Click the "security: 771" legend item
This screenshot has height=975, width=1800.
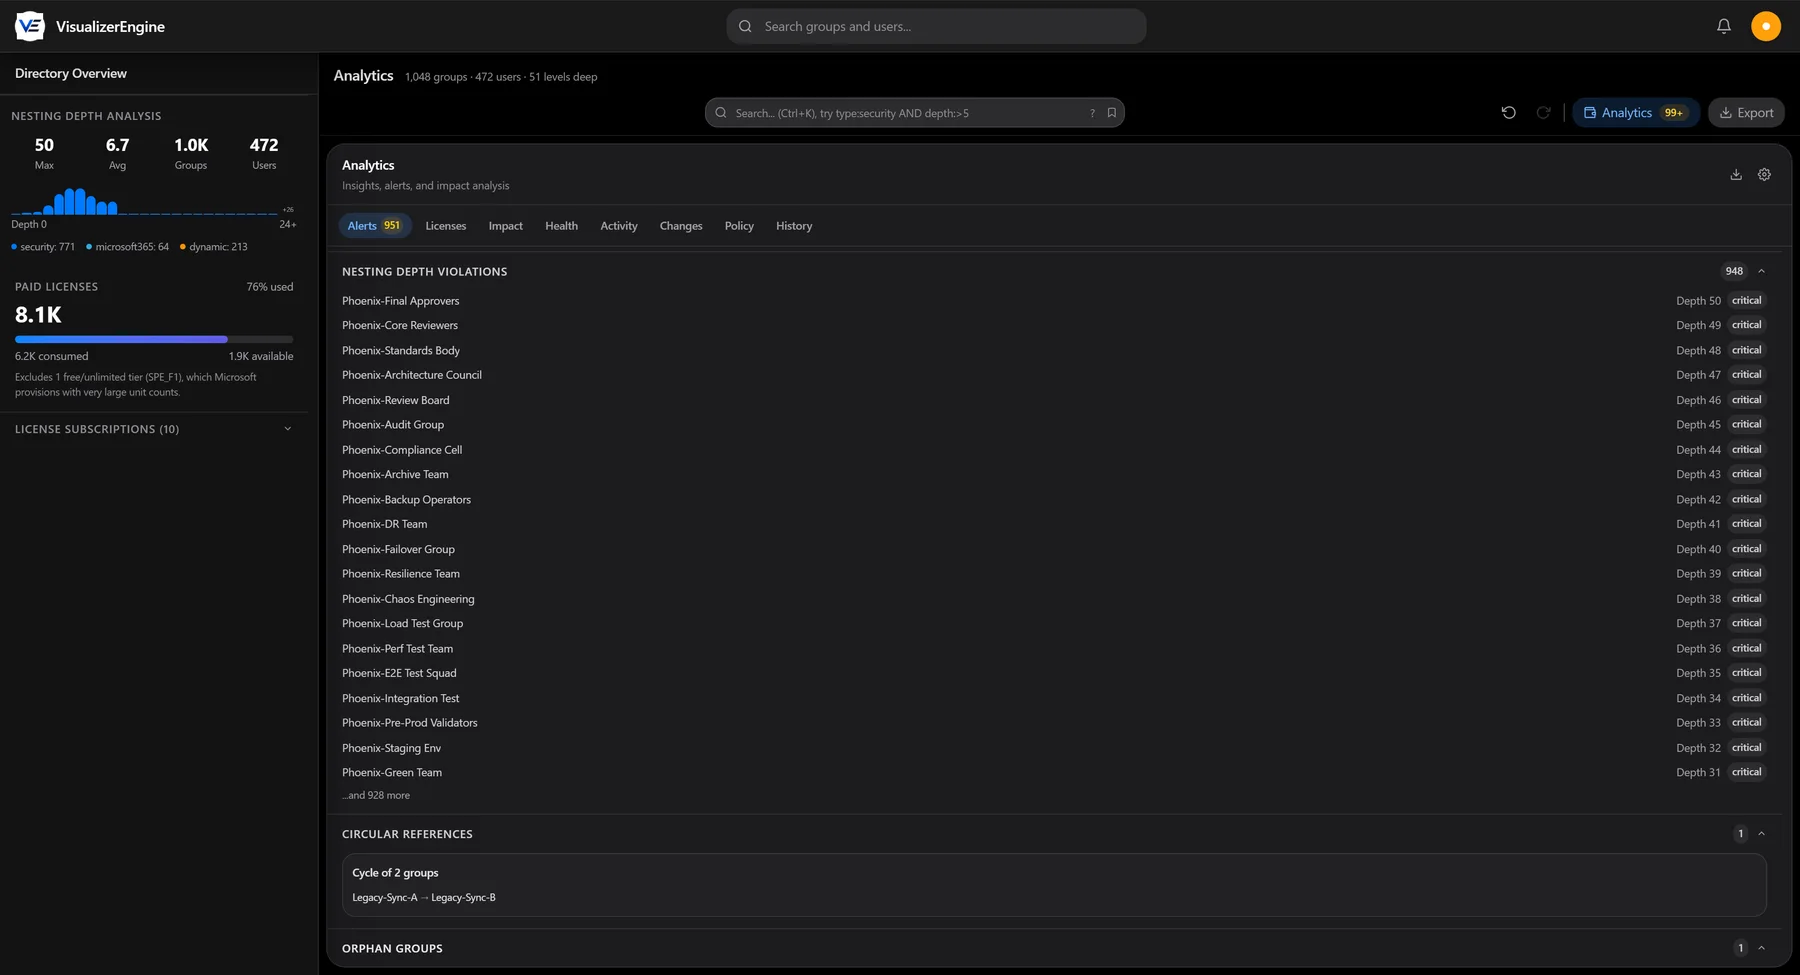[43, 247]
